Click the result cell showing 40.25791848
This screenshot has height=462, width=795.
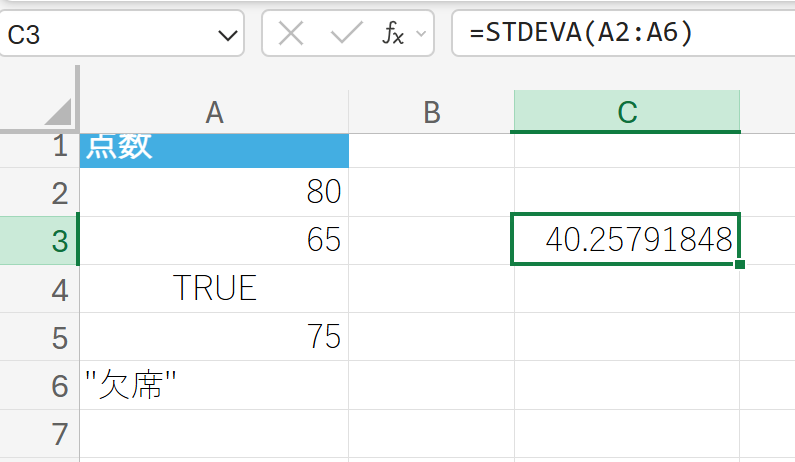[x=626, y=241]
